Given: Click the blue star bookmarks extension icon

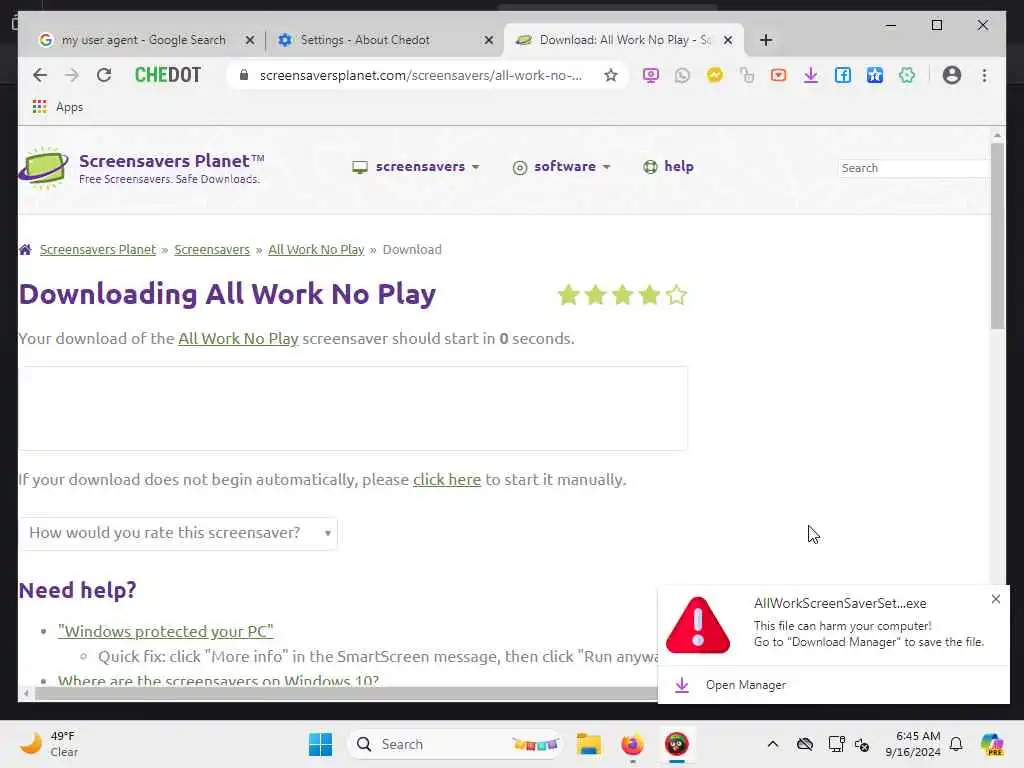Looking at the screenshot, I should 874,75.
